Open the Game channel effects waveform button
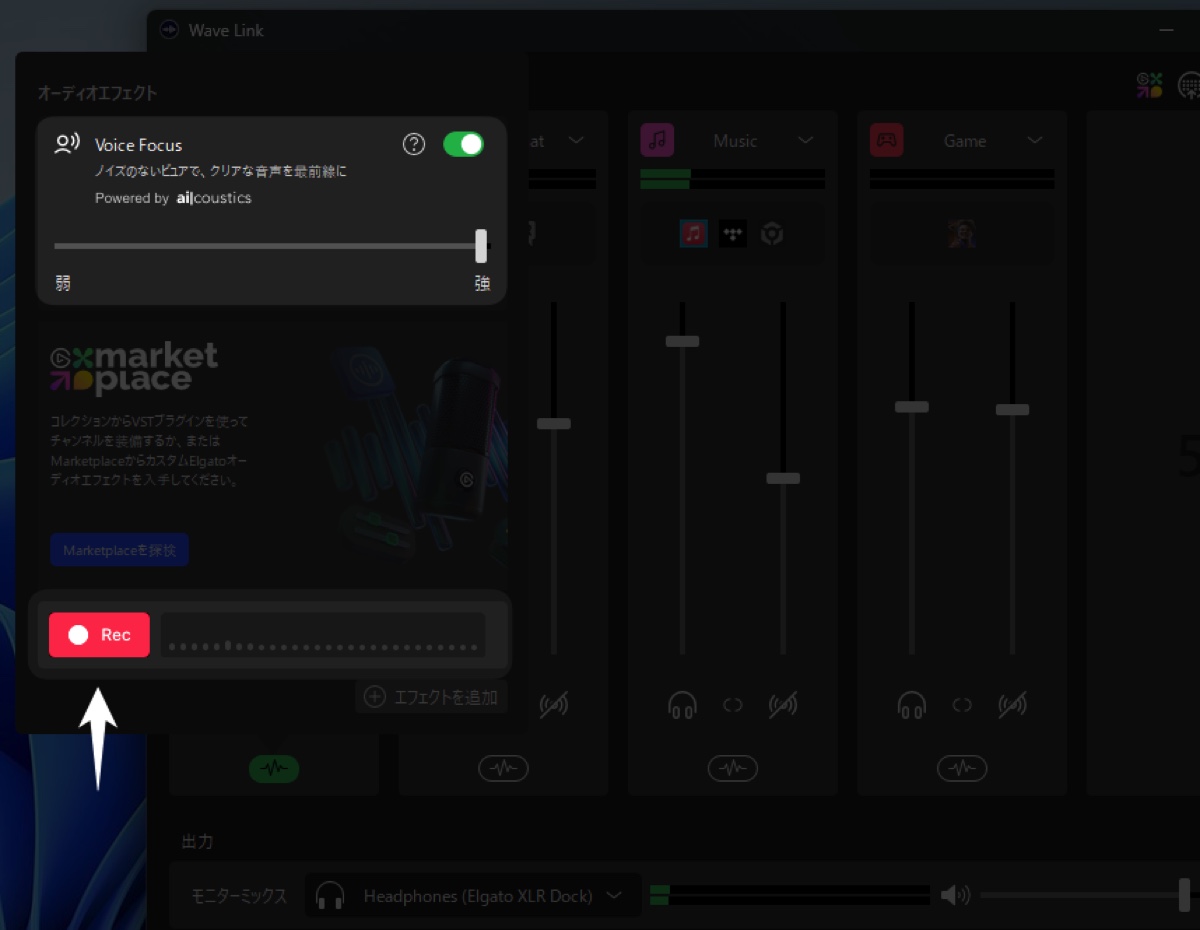The height and width of the screenshot is (930, 1200). coord(962,768)
